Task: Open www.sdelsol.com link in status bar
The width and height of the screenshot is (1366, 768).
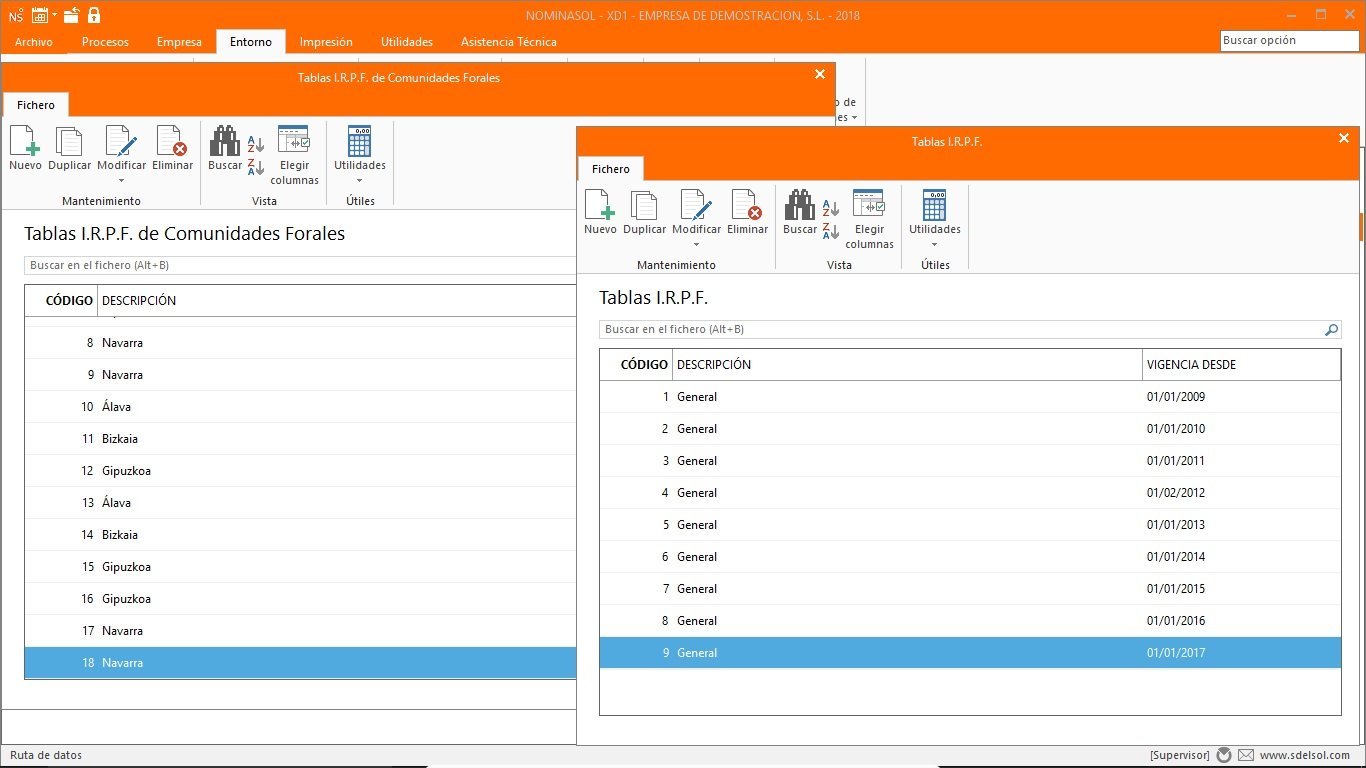Action: [x=1305, y=755]
